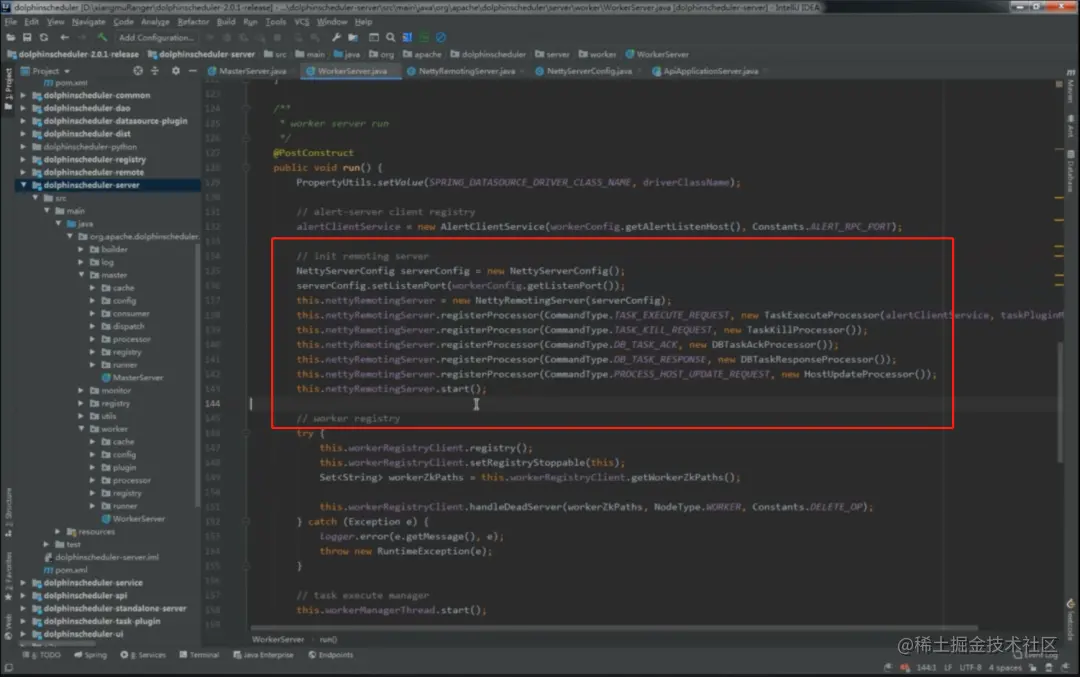Click the Synchronize refresh toolbar icon
The height and width of the screenshot is (677, 1080).
(x=44, y=37)
